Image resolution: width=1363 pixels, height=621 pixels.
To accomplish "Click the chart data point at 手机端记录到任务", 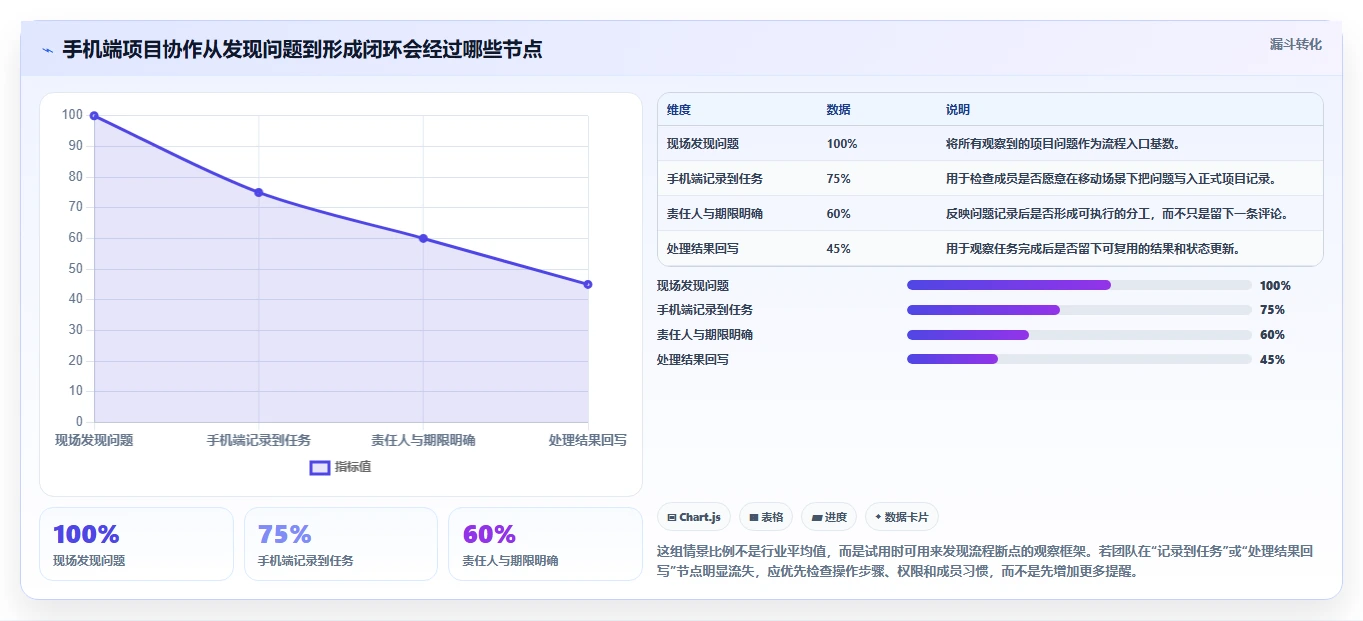I will click(259, 192).
